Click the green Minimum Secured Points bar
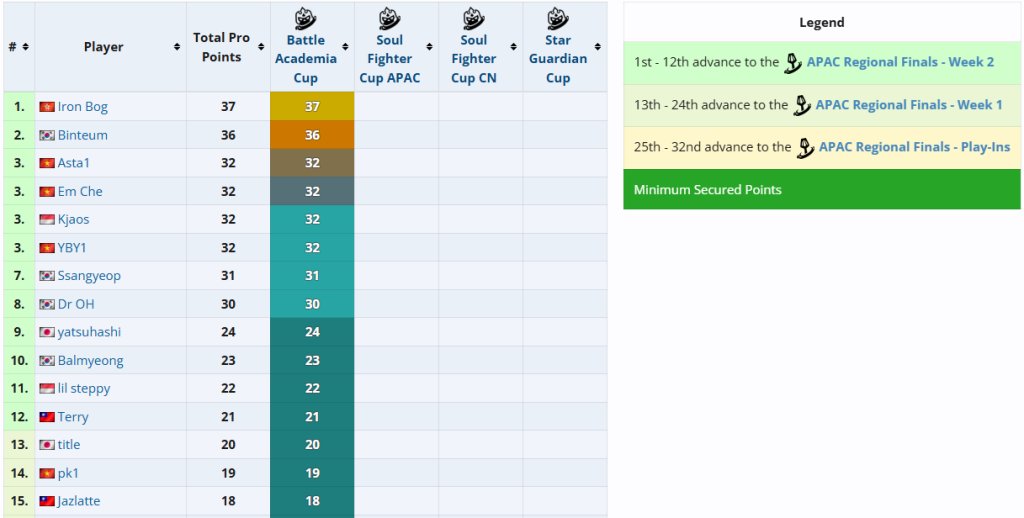 tap(821, 190)
